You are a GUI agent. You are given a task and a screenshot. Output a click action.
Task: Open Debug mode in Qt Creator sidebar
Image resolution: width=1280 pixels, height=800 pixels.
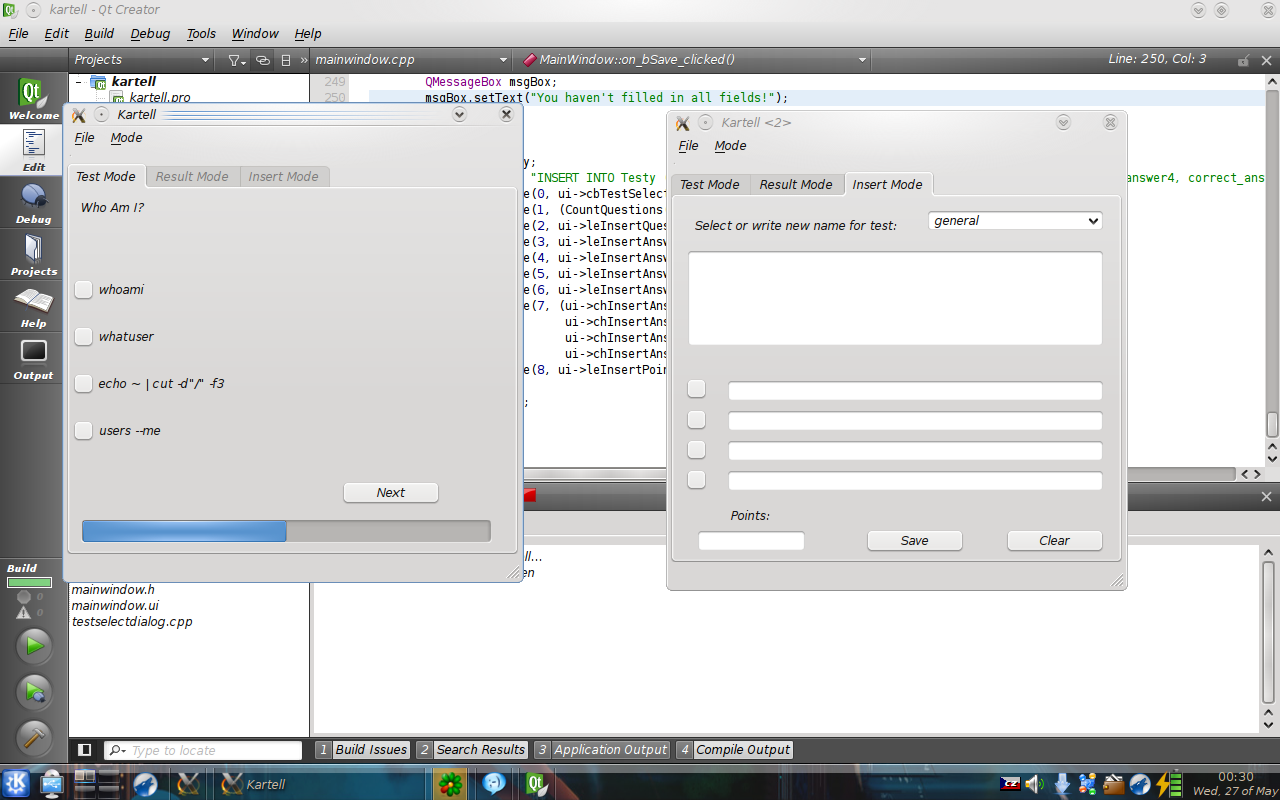pyautogui.click(x=34, y=202)
